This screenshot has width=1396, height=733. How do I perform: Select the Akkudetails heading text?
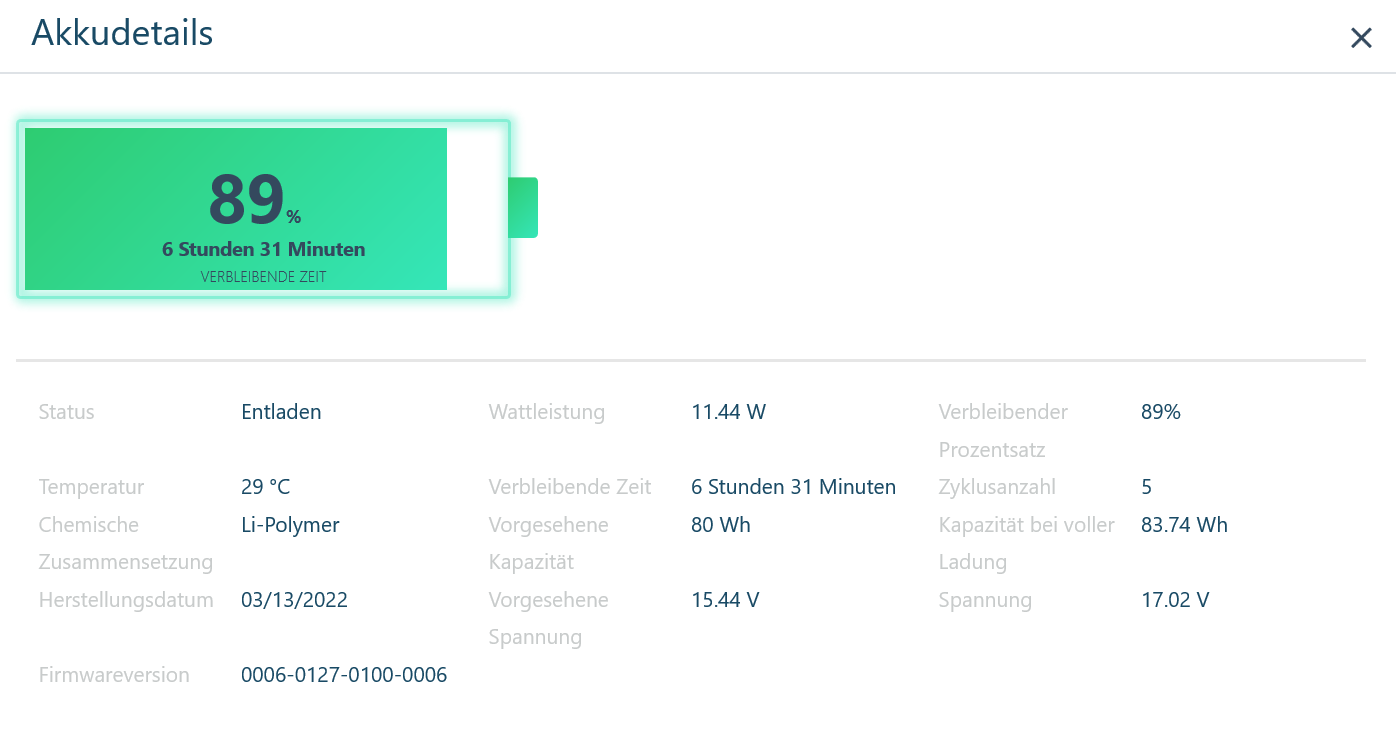click(x=122, y=33)
